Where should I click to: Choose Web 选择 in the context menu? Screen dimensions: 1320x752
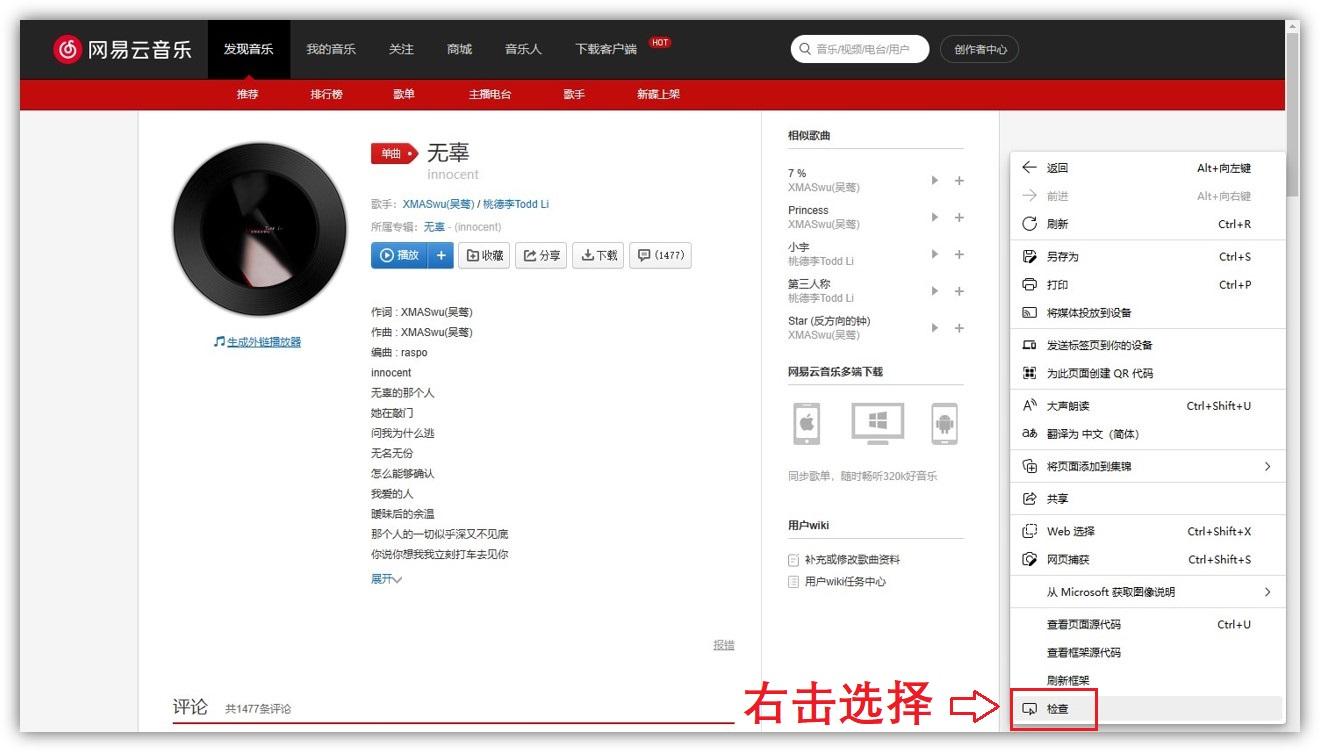[1147, 531]
